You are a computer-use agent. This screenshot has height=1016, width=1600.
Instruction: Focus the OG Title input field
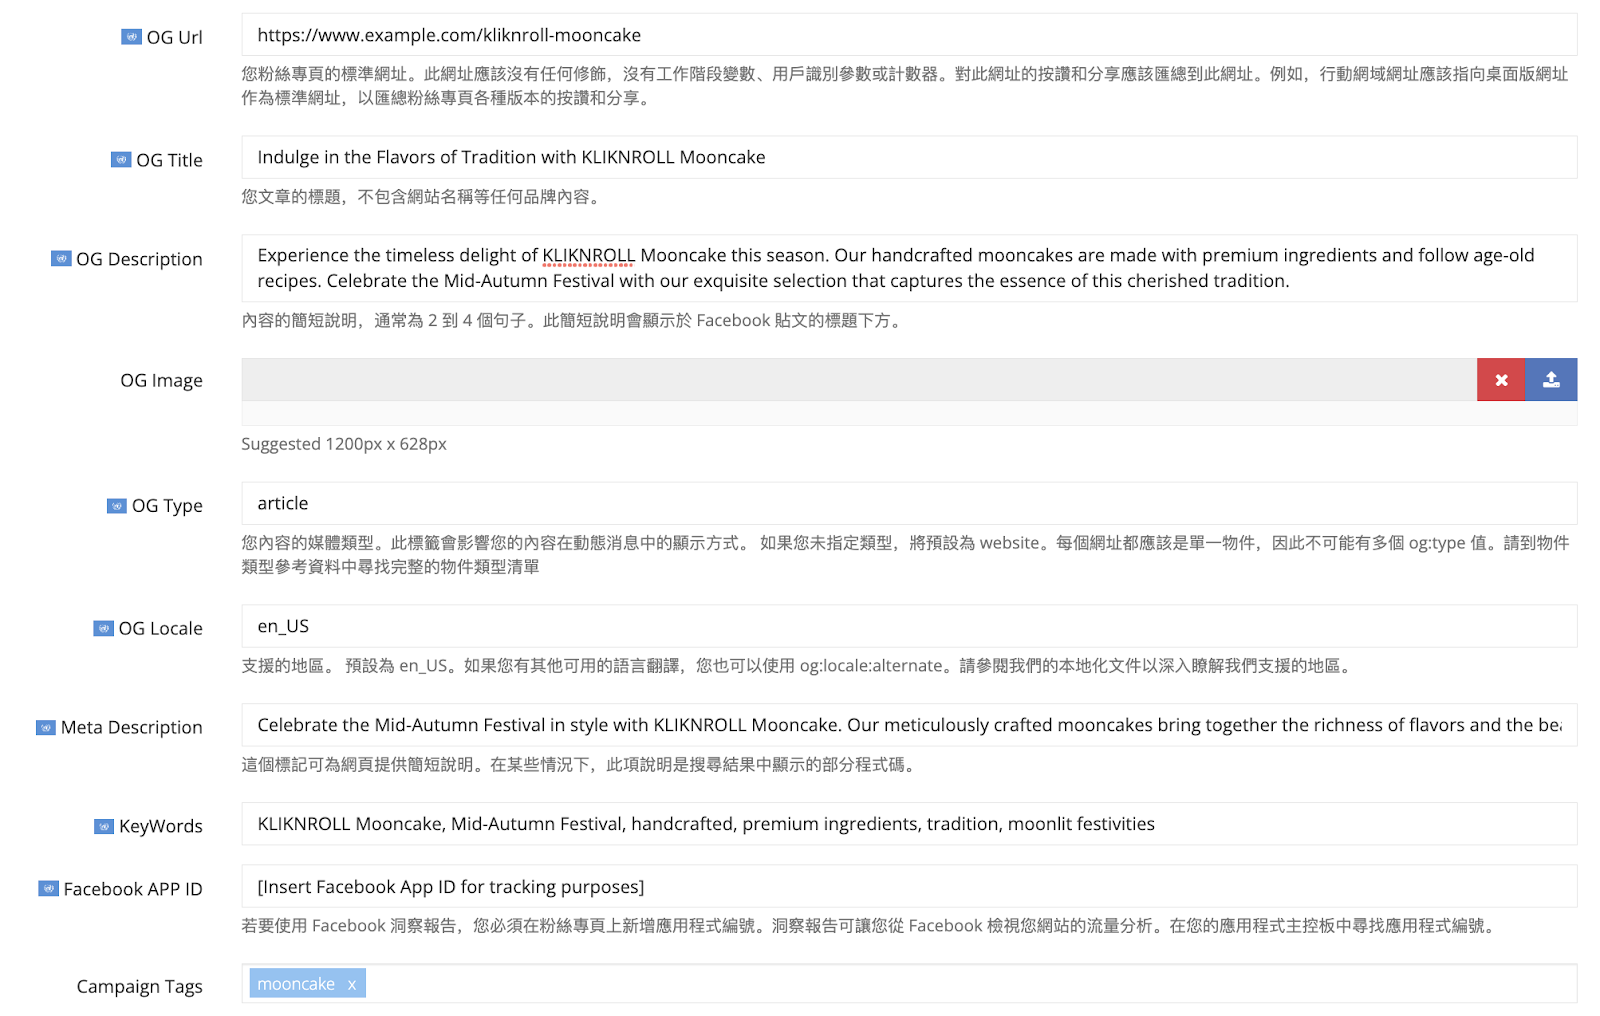click(x=909, y=157)
